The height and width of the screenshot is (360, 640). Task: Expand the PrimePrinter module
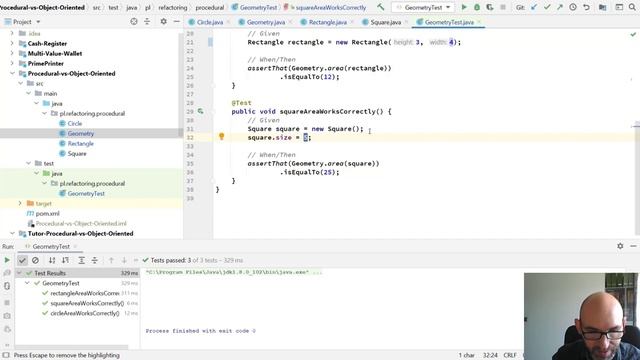[x=12, y=63]
